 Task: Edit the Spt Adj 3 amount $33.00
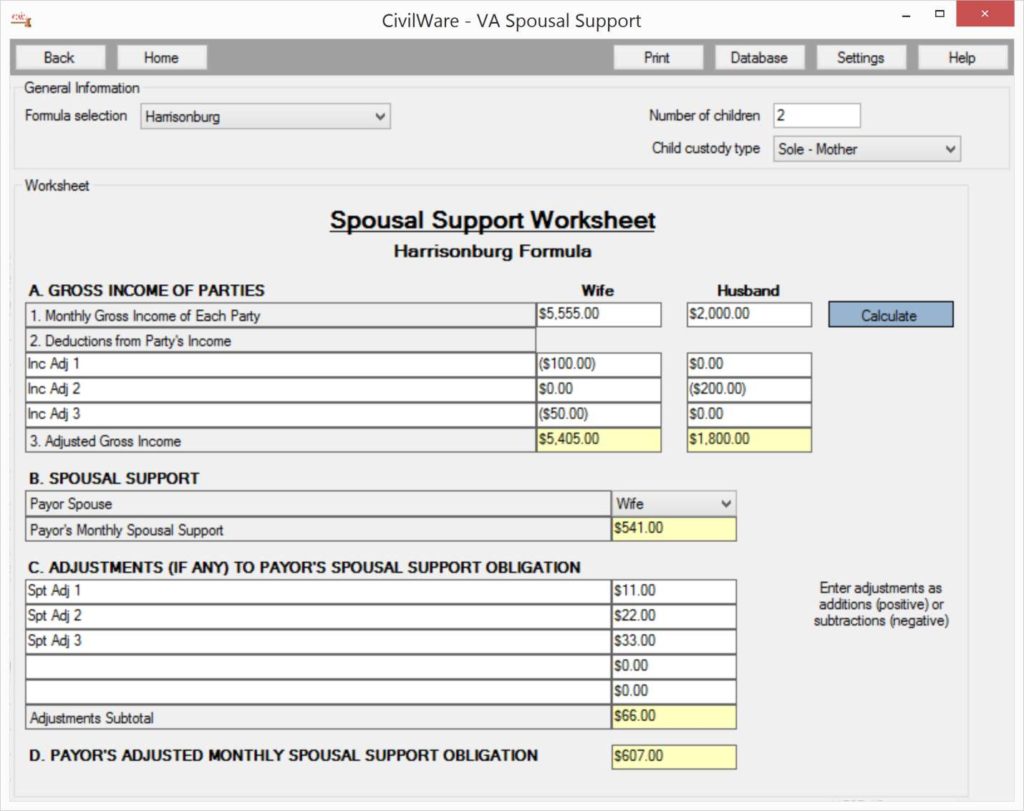click(x=673, y=641)
